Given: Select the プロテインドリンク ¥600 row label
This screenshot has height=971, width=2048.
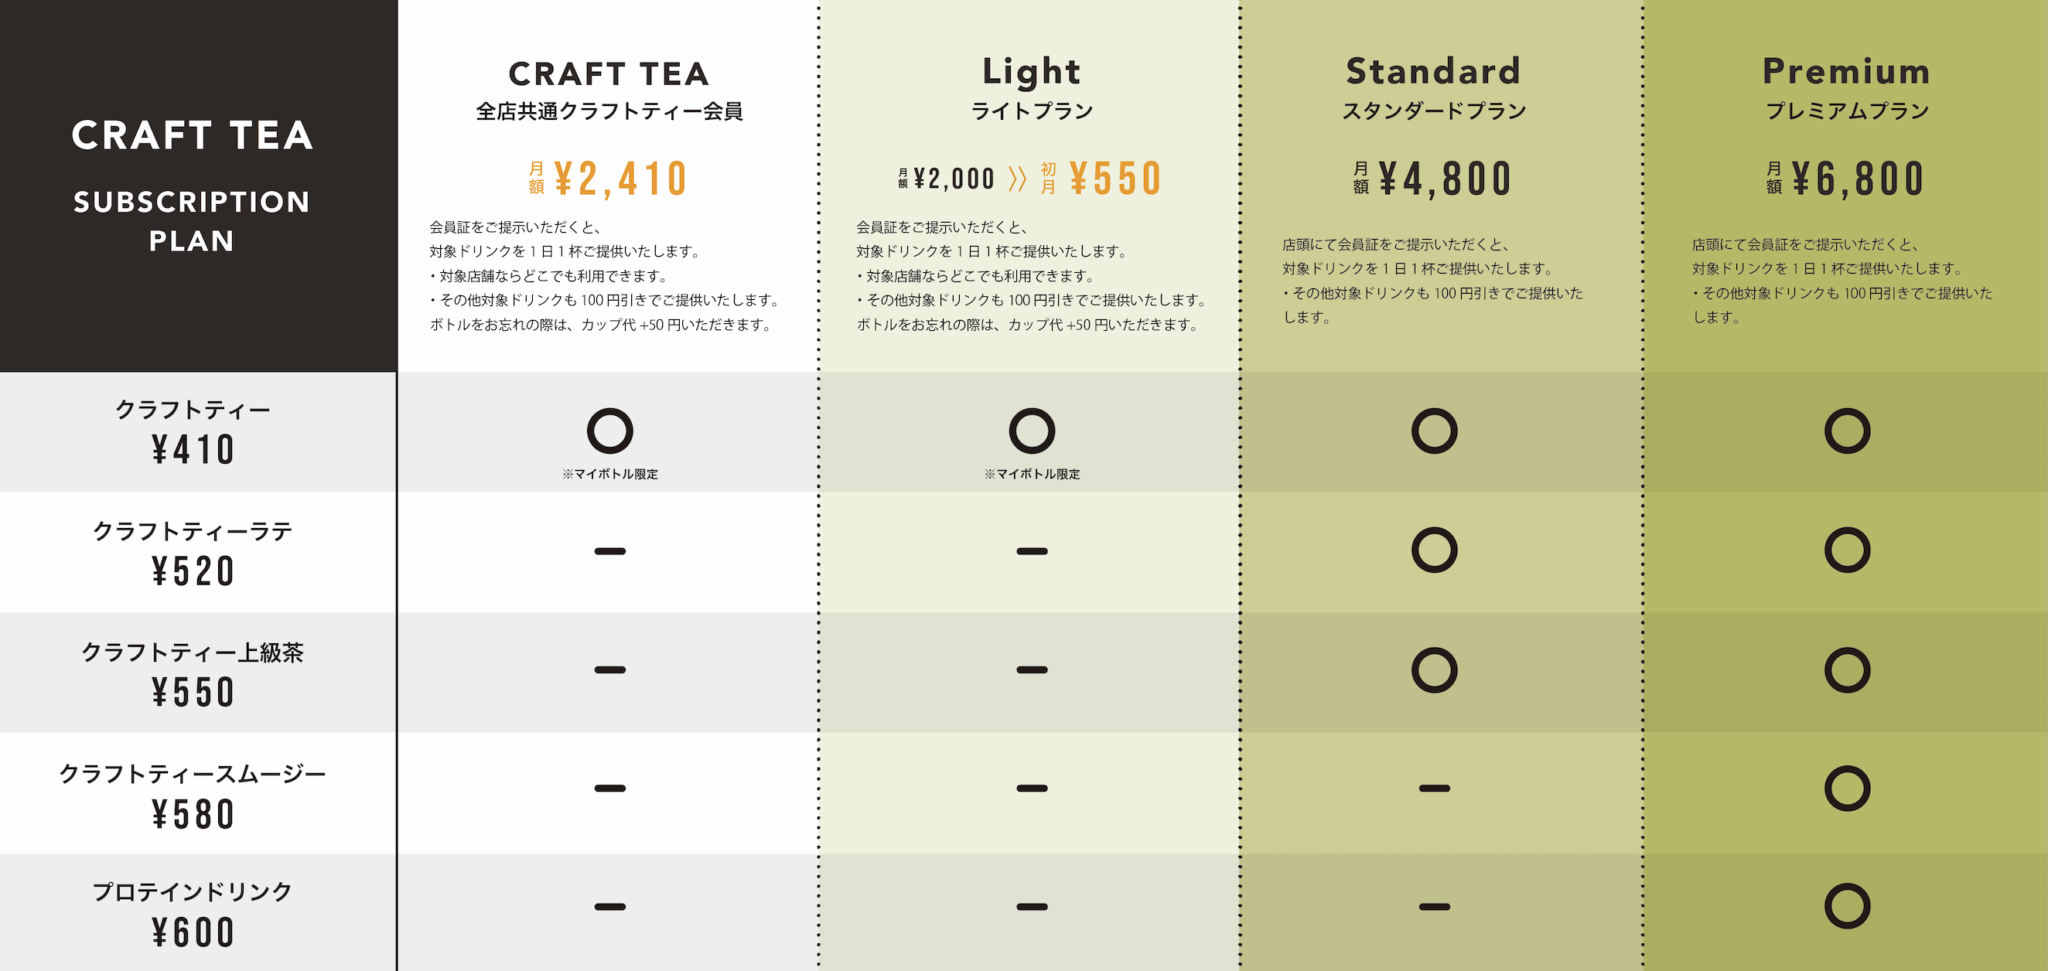Looking at the screenshot, I should click(193, 912).
